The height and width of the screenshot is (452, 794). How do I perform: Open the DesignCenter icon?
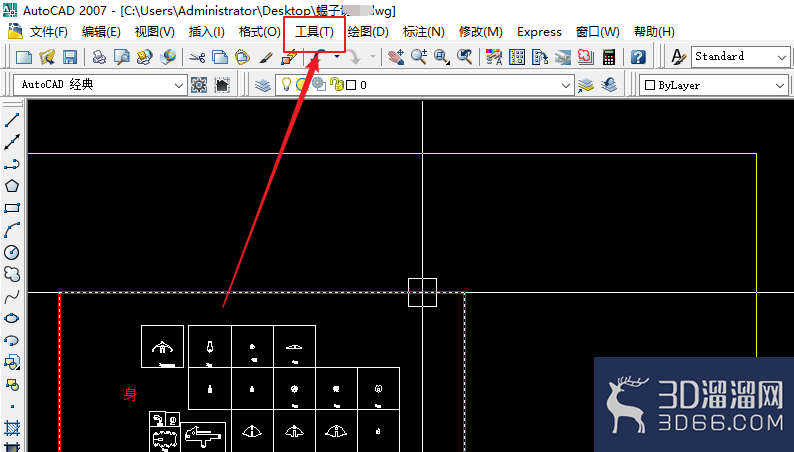click(517, 57)
